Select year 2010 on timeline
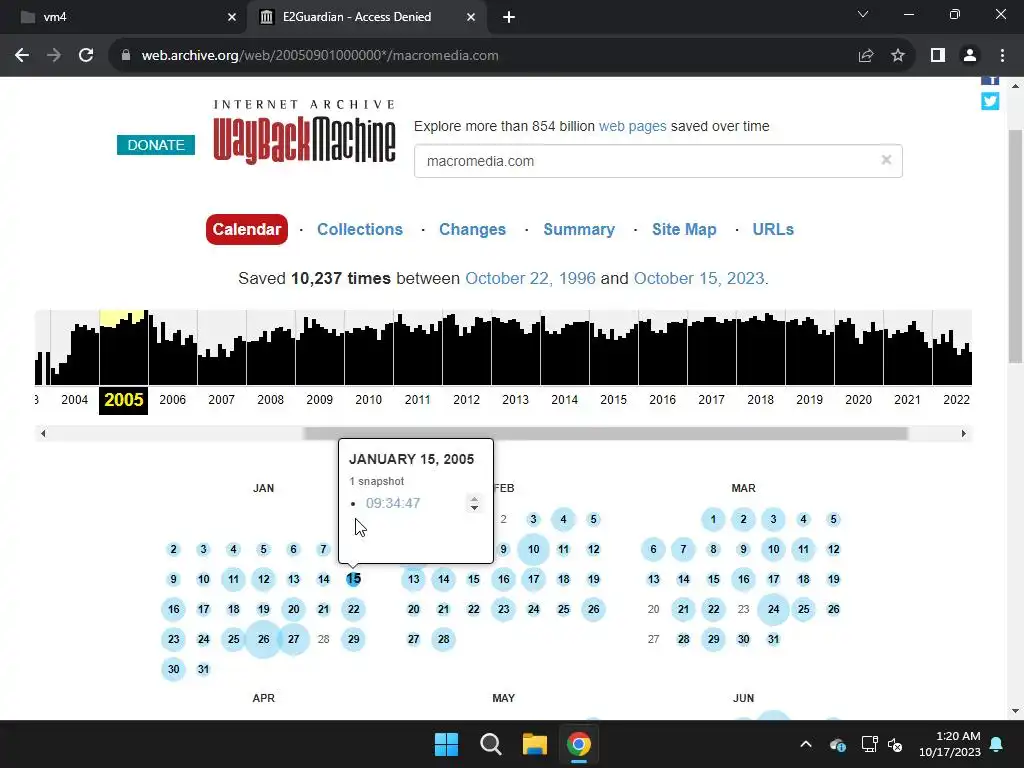 (368, 400)
